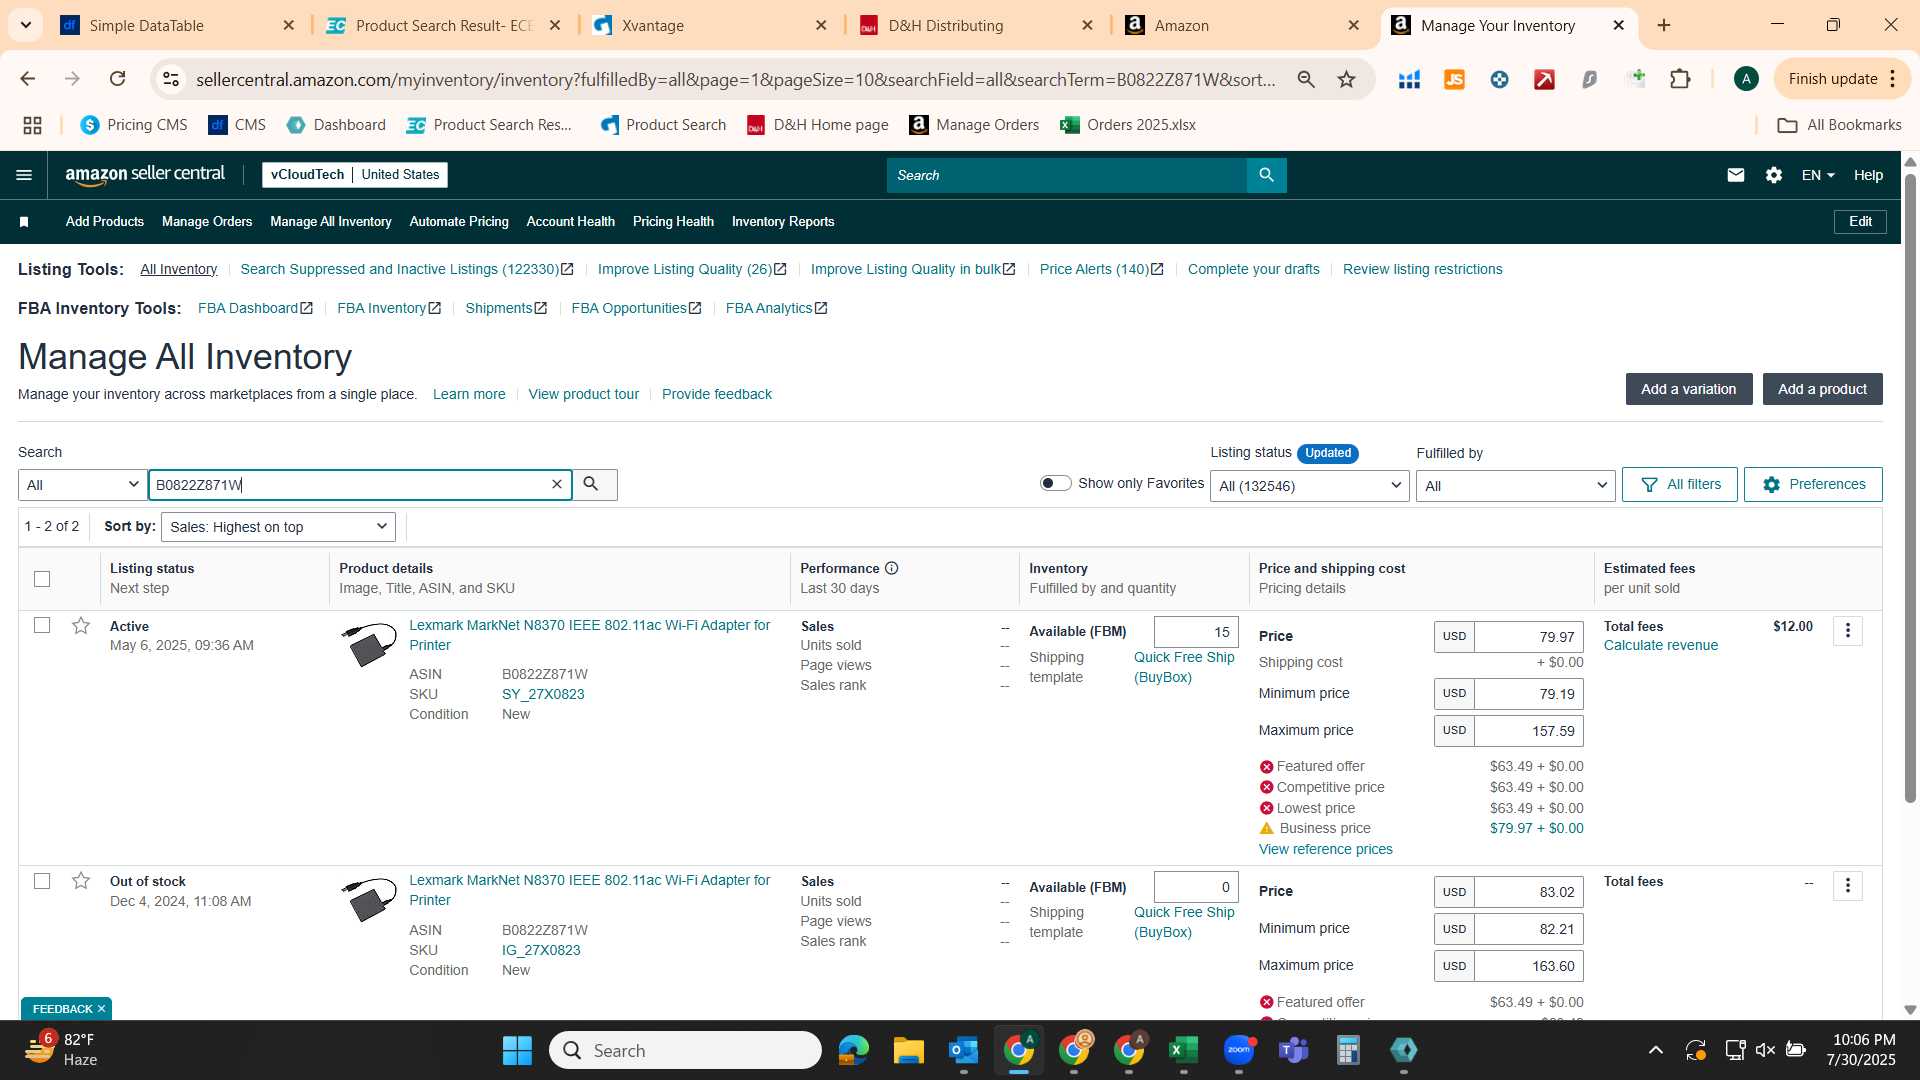Open Outlook from the Windows taskbar
This screenshot has width=1920, height=1080.
[963, 1050]
